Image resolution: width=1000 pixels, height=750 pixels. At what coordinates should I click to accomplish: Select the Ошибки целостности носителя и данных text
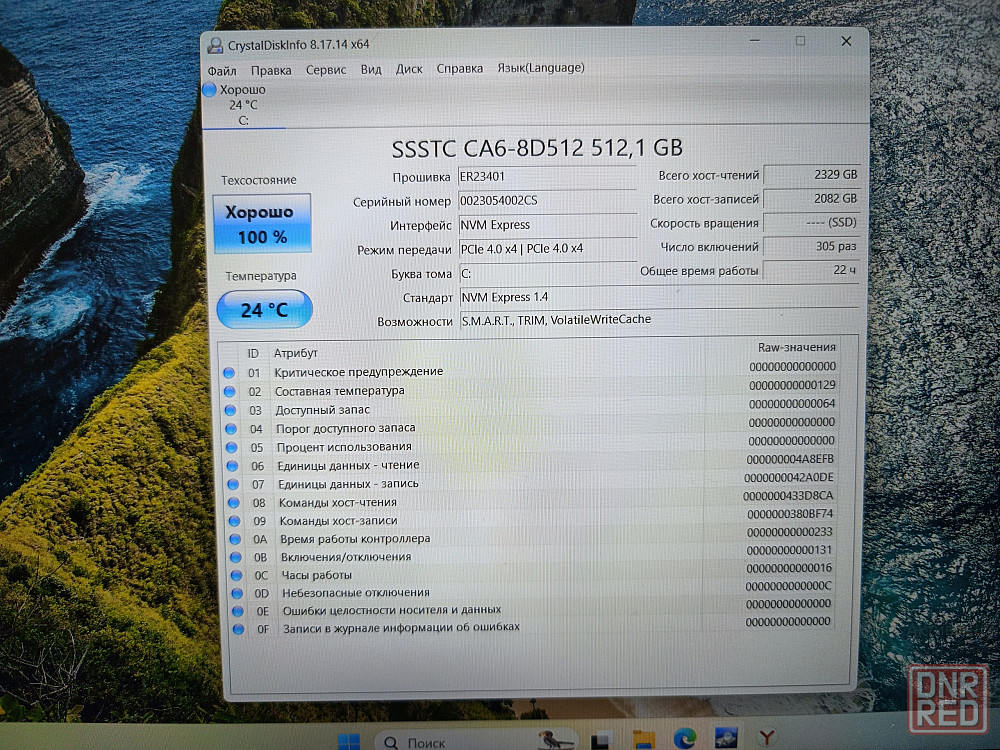click(x=392, y=610)
